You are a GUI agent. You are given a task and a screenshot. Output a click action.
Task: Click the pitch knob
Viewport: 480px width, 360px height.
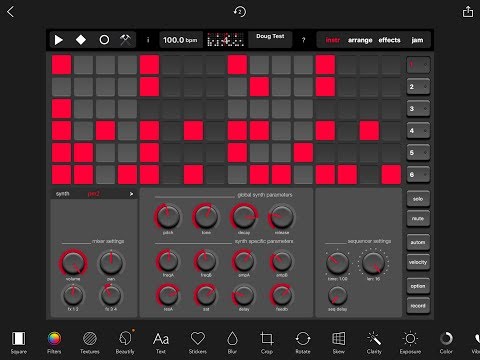point(168,217)
